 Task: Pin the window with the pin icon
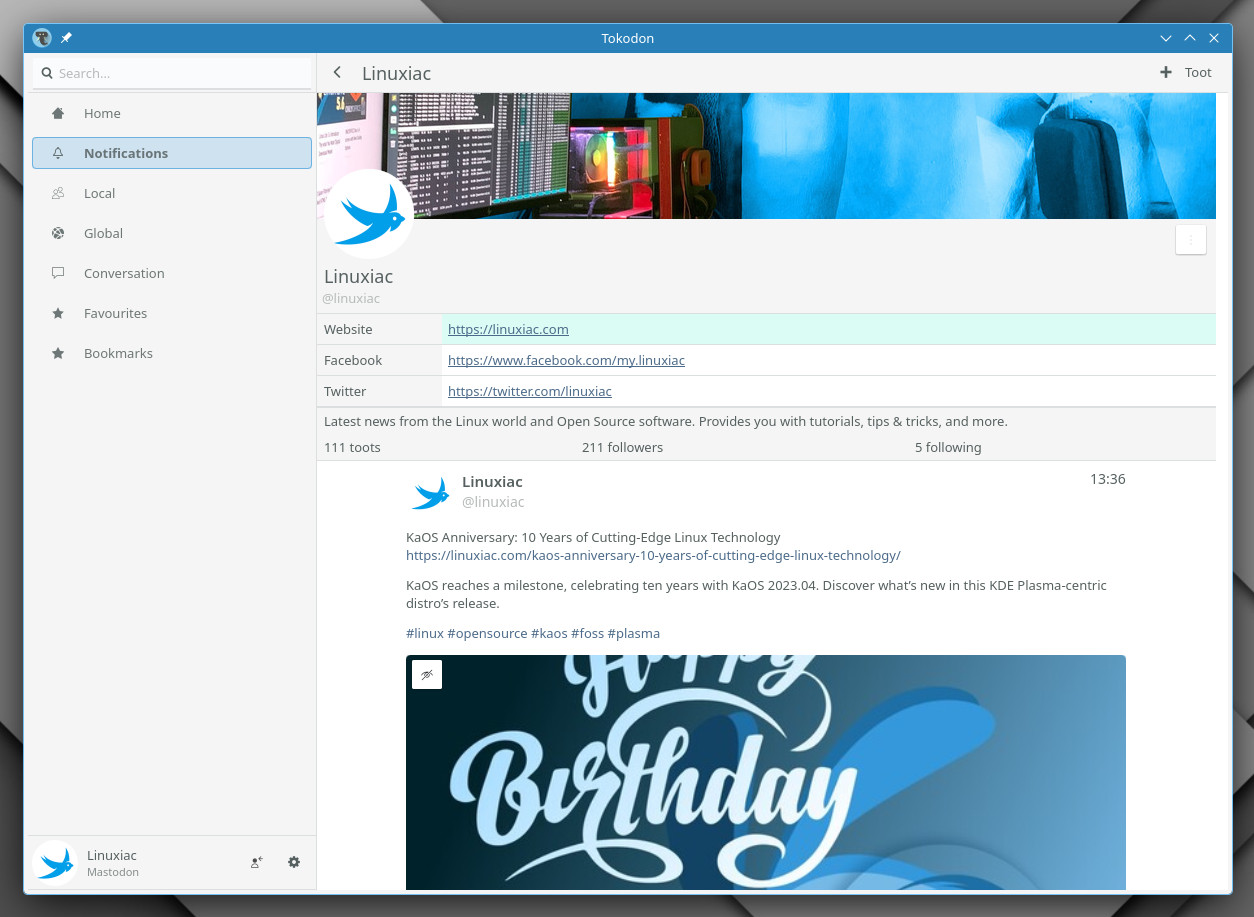tap(66, 38)
